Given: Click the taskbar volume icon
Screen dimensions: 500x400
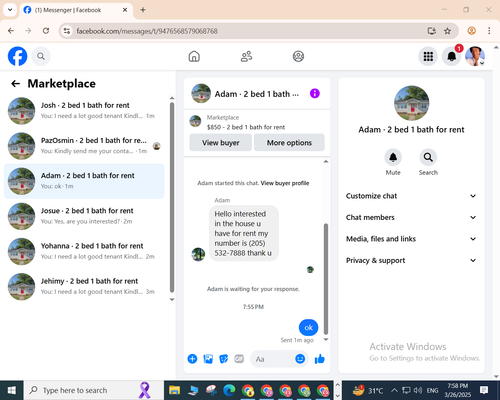Looking at the screenshot, I should [418, 390].
